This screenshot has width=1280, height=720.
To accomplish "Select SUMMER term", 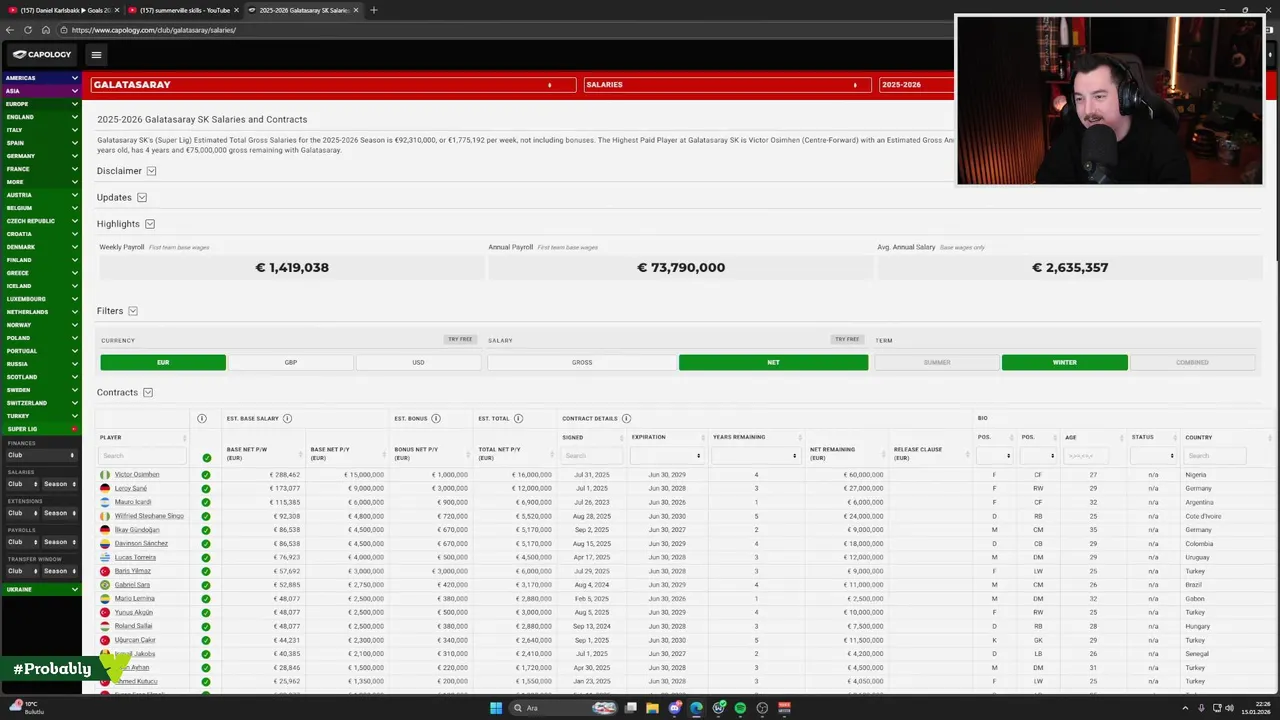I will tap(937, 362).
